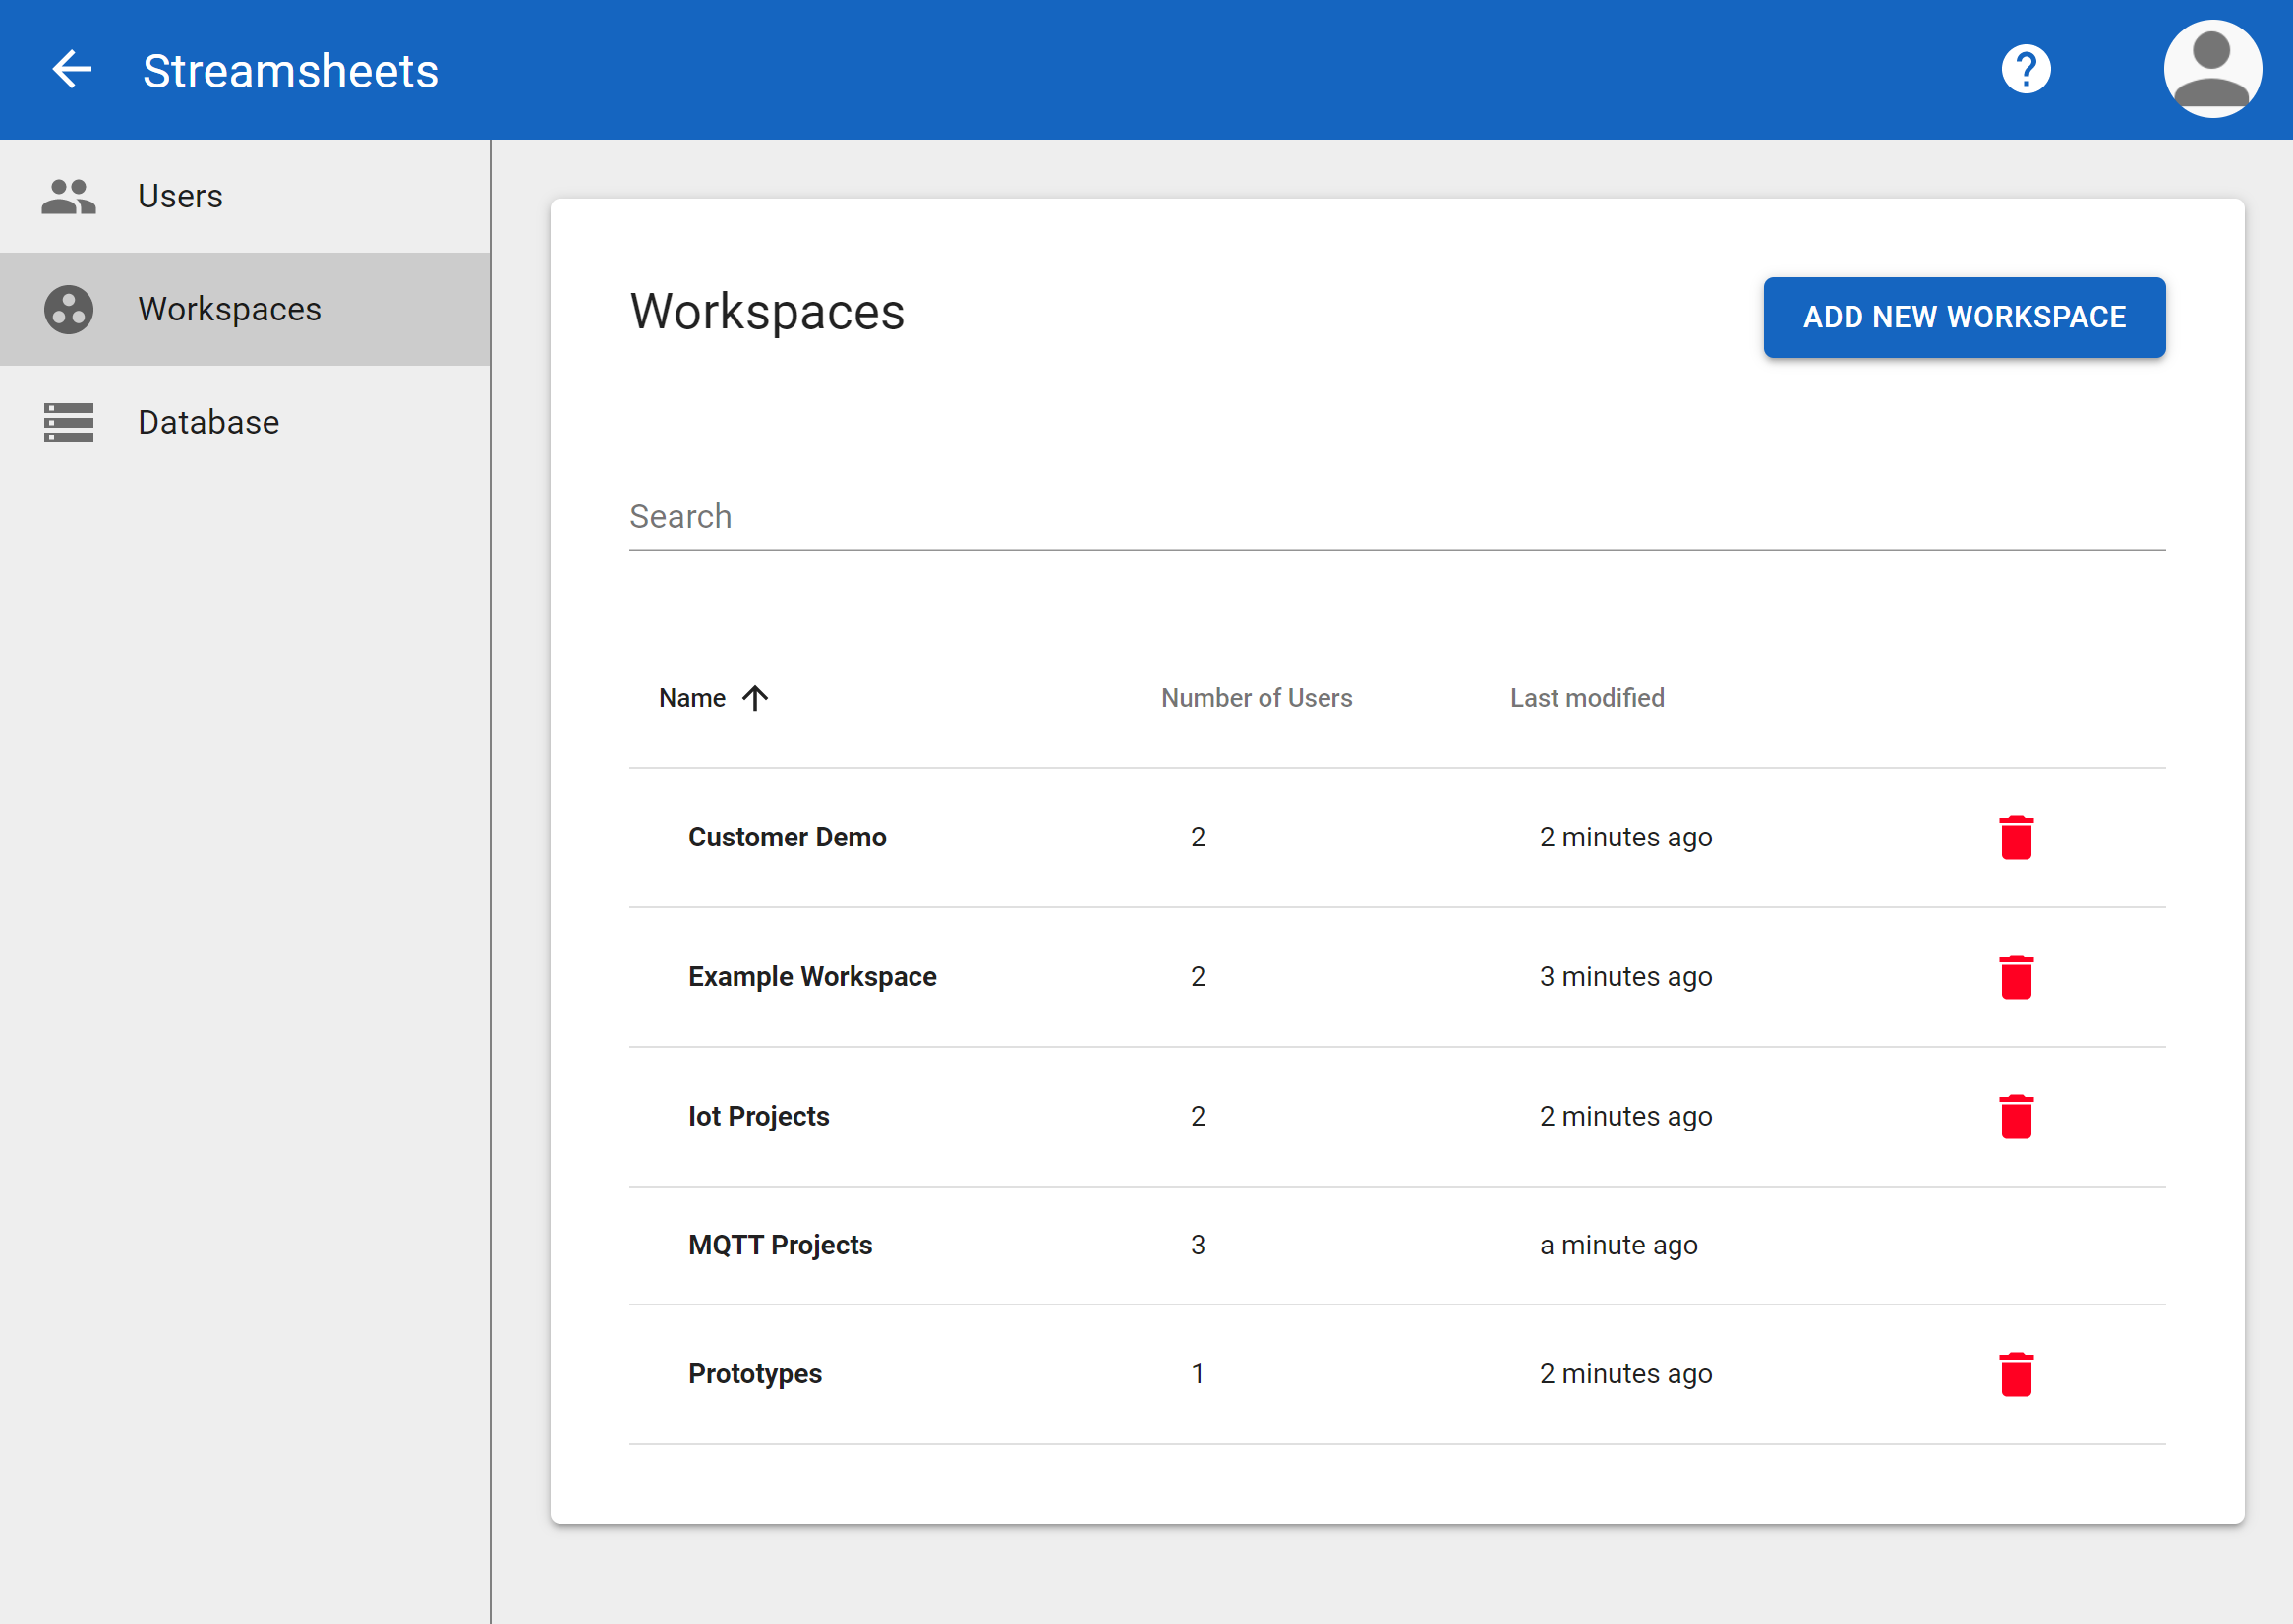
Task: Sort by Last modified column
Action: [1587, 698]
